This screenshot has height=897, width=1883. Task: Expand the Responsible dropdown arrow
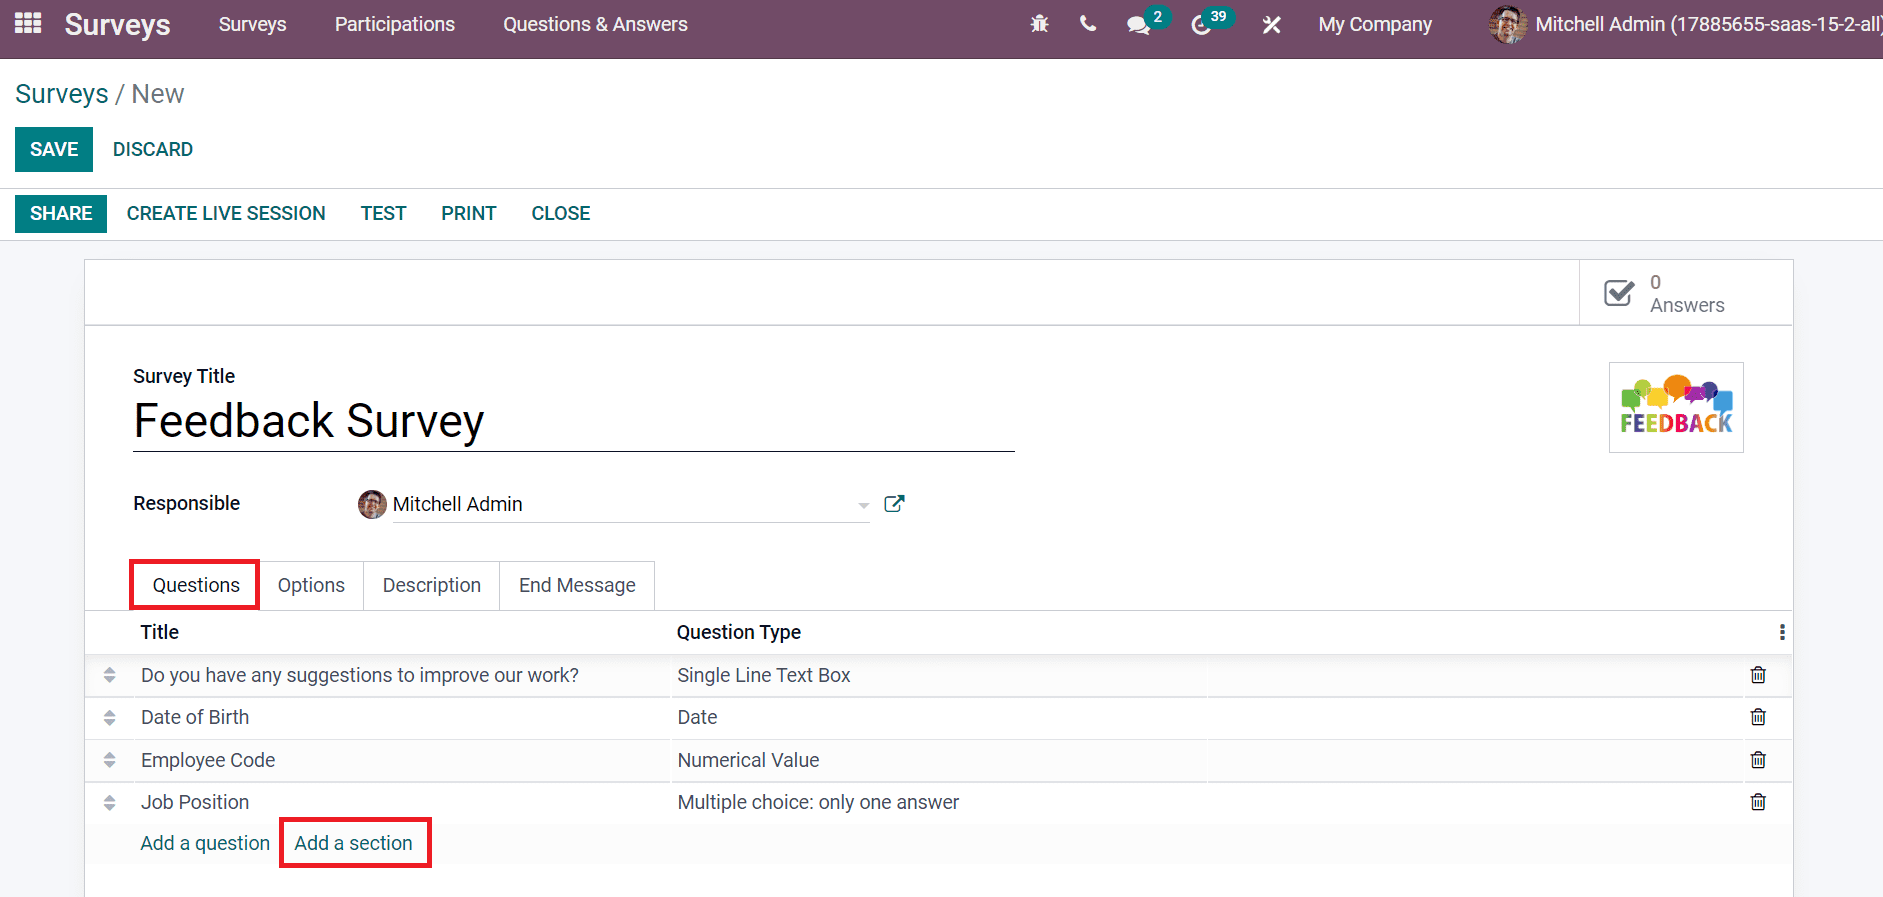[x=863, y=505]
